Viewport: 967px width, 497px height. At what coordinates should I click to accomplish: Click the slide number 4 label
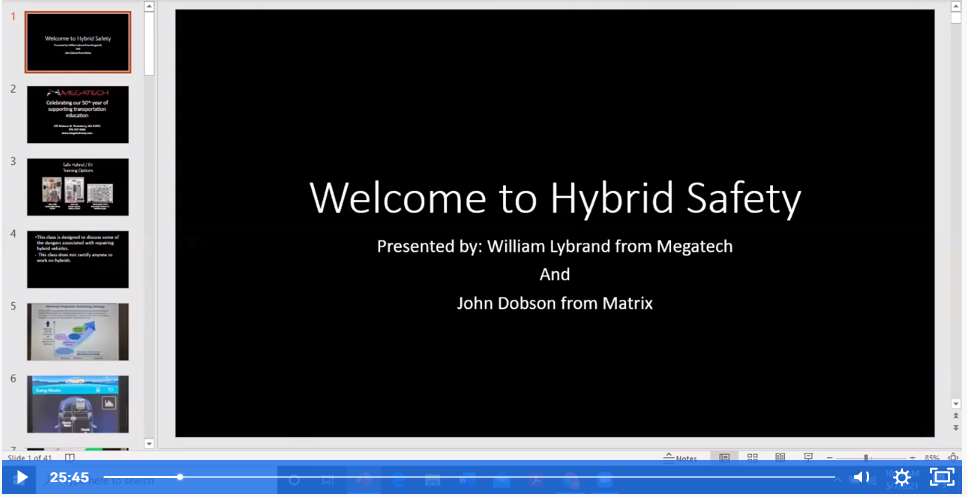tap(13, 234)
